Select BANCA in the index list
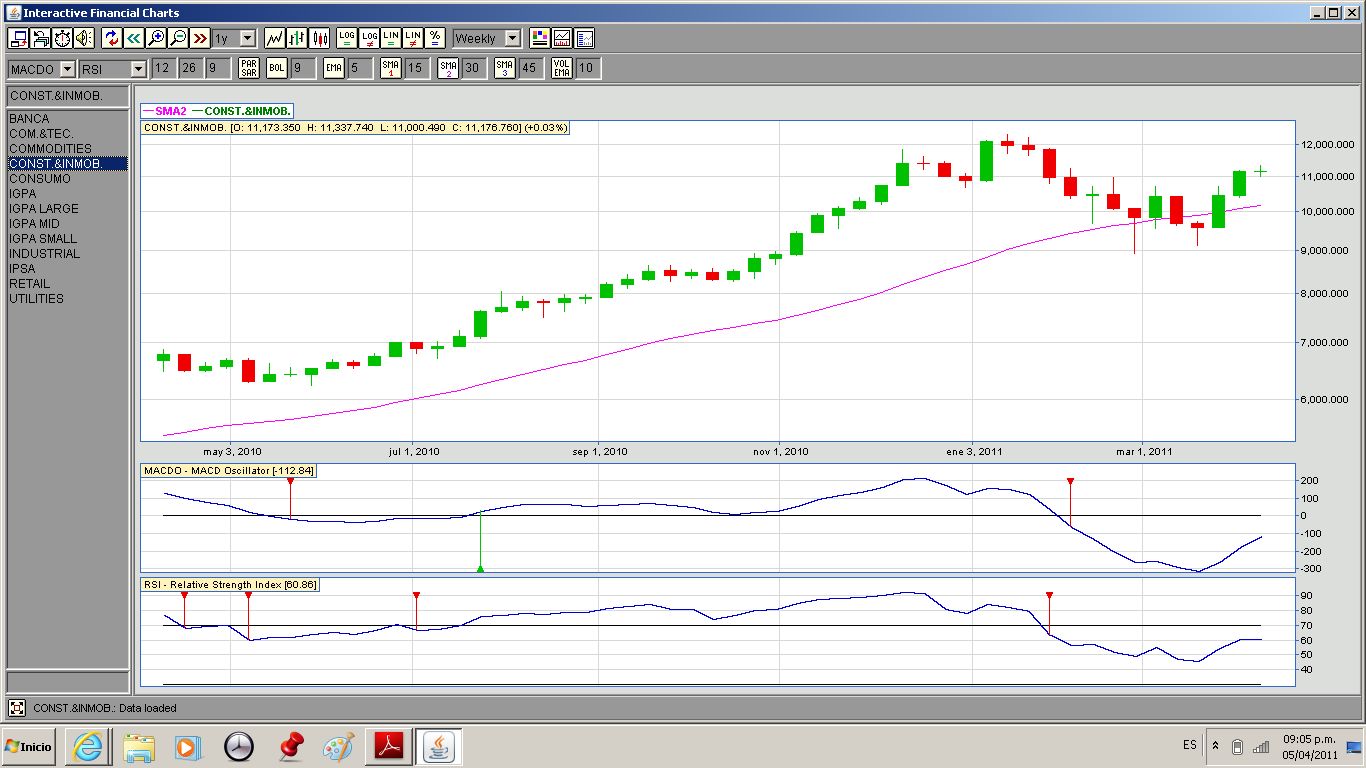The width and height of the screenshot is (1366, 768). click(29, 119)
